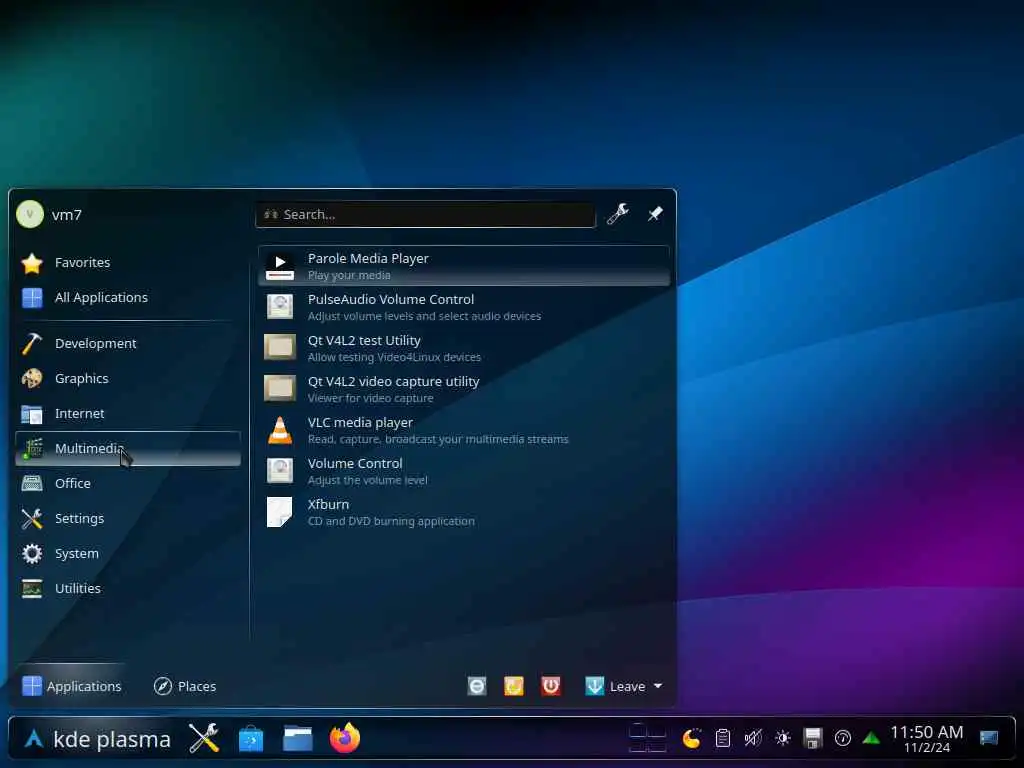This screenshot has width=1024, height=768.
Task: Open the virtual desktop pager
Action: (647, 739)
